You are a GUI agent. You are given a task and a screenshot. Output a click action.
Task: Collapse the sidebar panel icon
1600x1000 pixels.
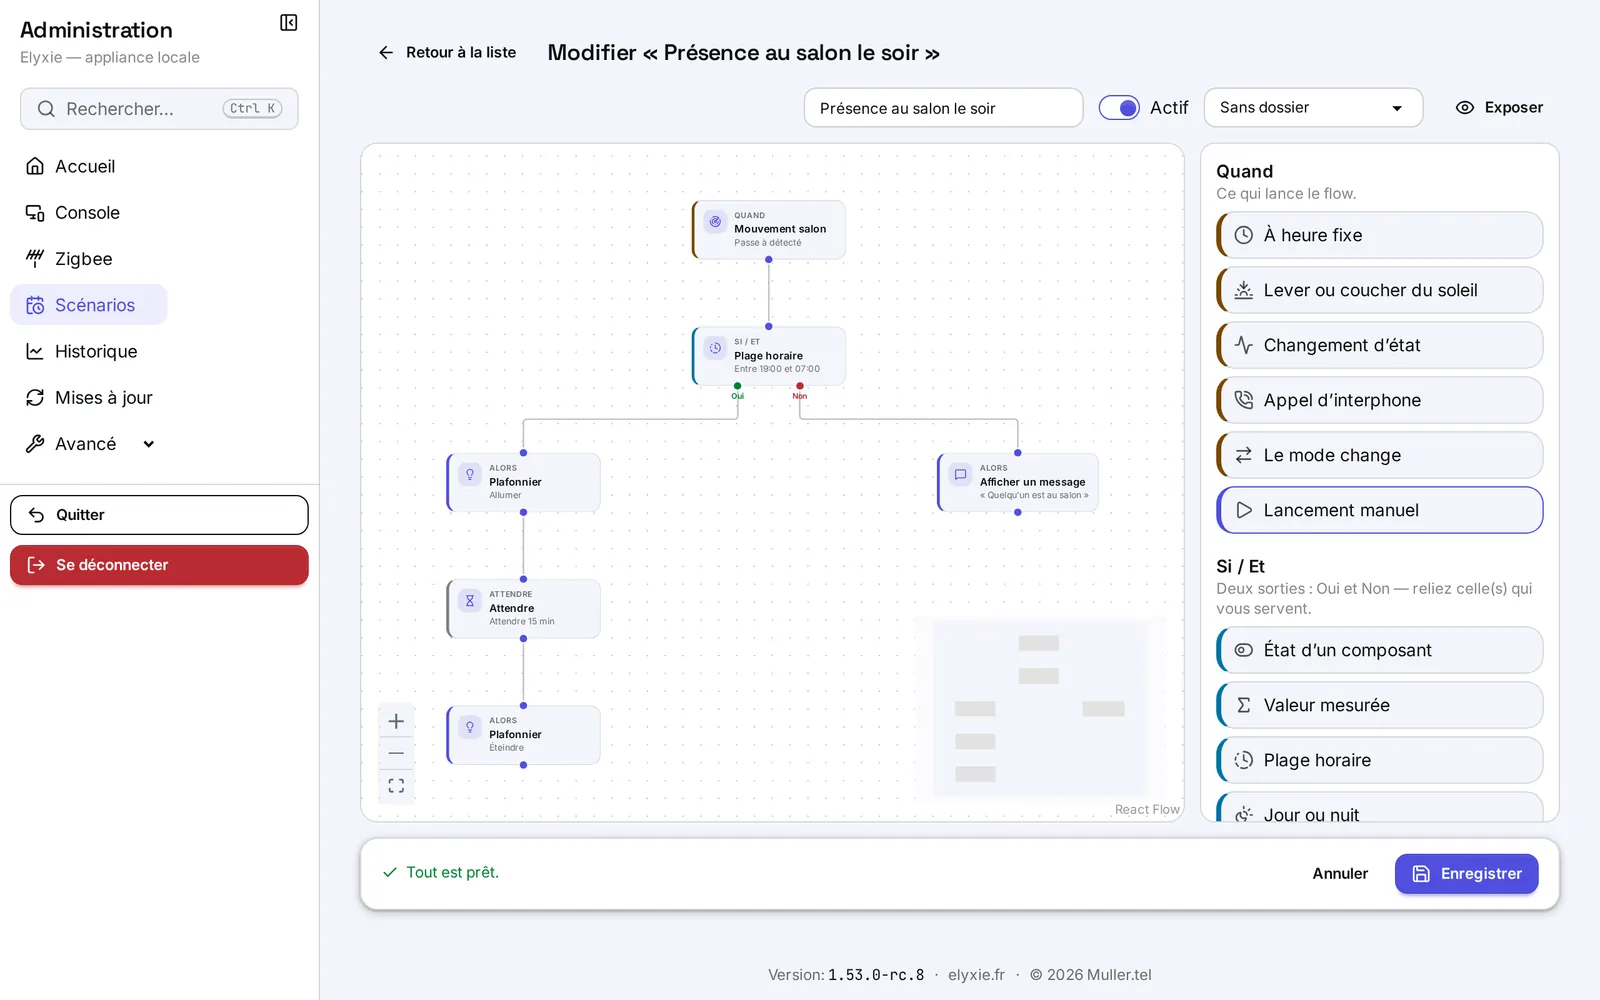tap(288, 23)
